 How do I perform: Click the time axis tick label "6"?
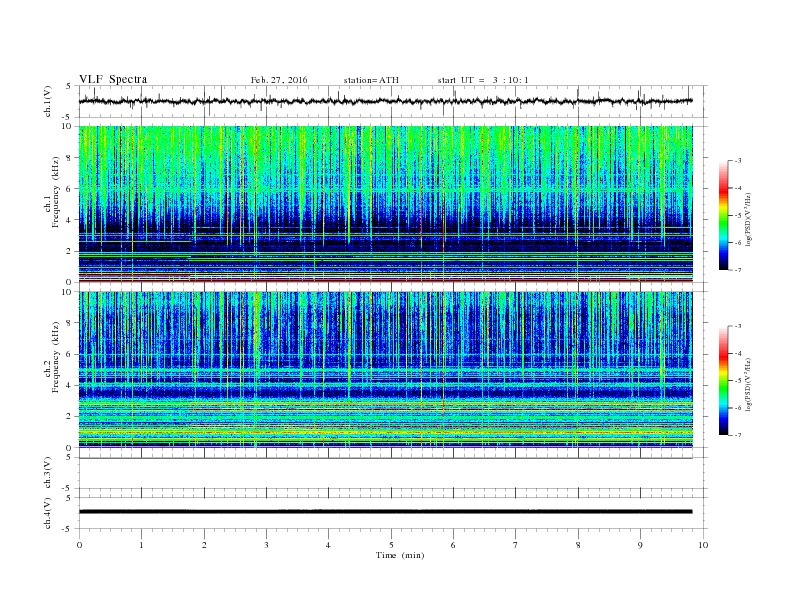[453, 545]
